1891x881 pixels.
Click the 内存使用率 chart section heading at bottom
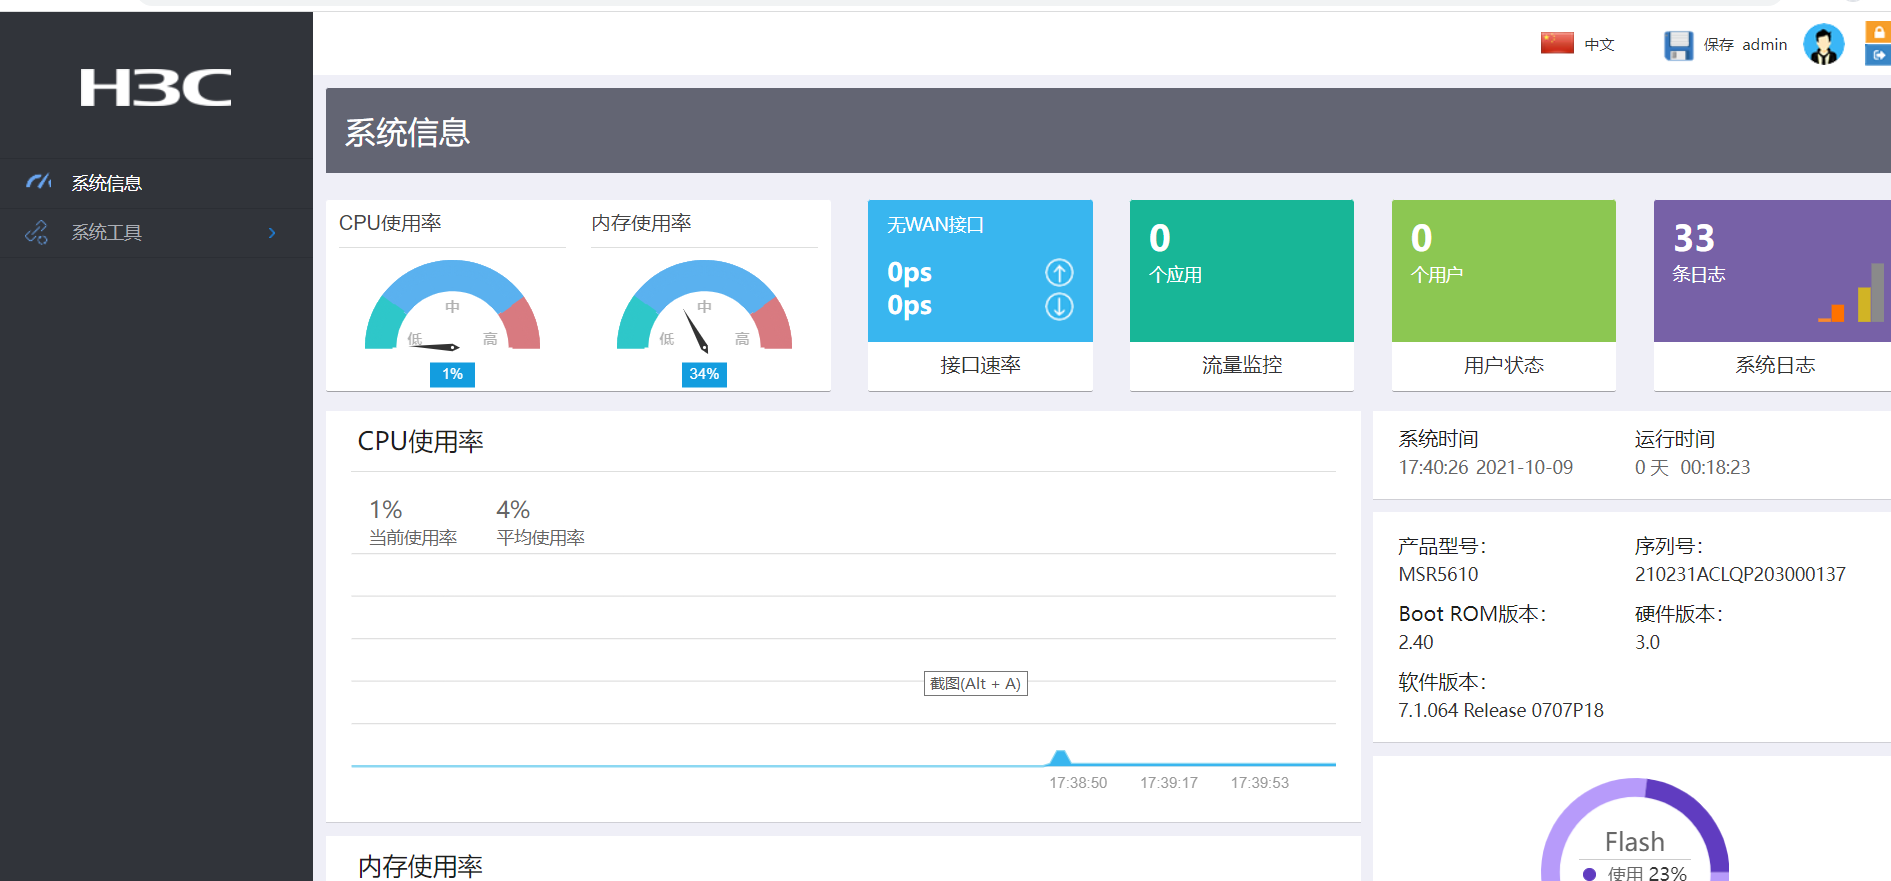pos(421,866)
